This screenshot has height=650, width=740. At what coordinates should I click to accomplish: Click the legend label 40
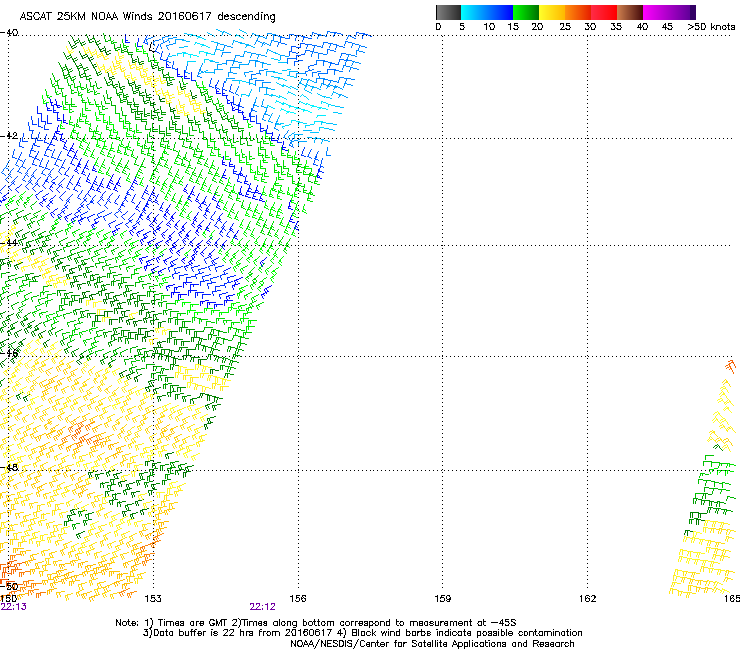(642, 27)
